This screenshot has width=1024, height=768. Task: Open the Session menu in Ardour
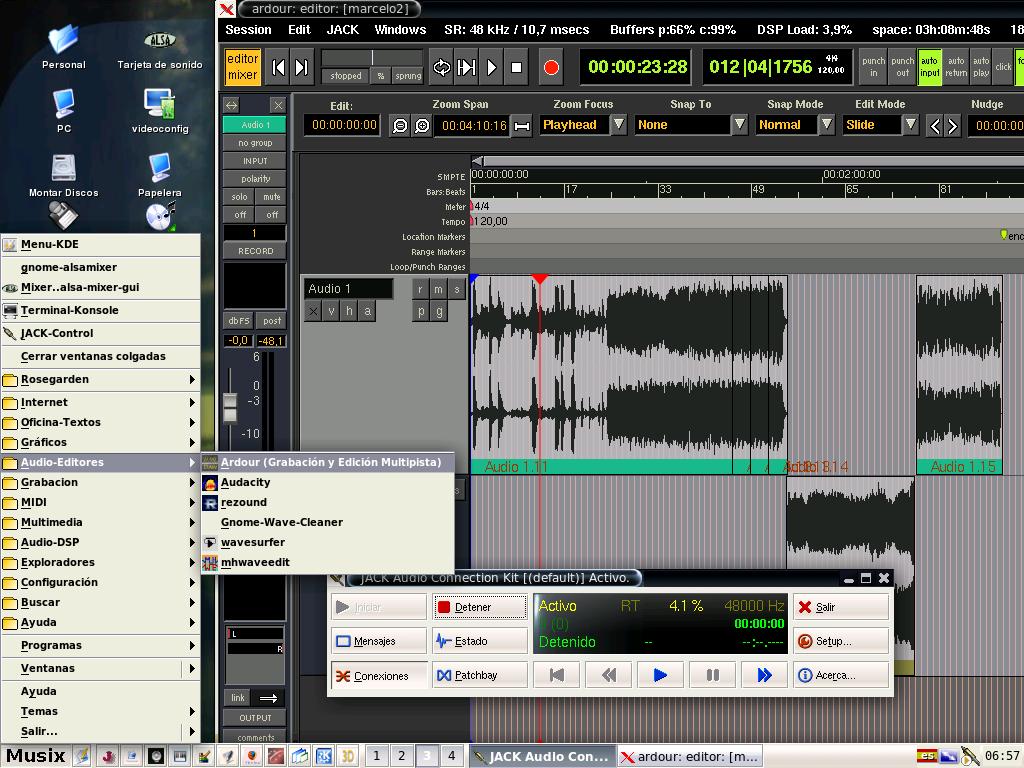248,30
